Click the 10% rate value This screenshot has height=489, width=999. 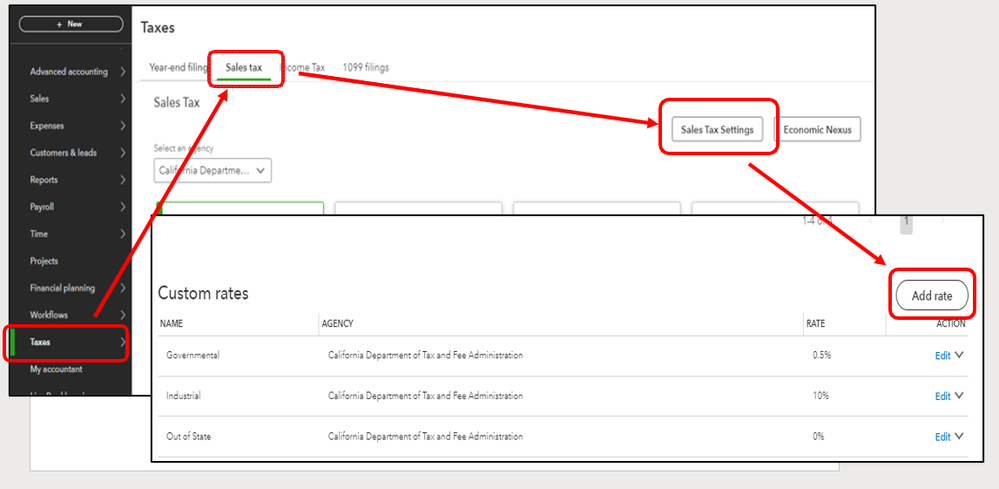click(x=821, y=395)
